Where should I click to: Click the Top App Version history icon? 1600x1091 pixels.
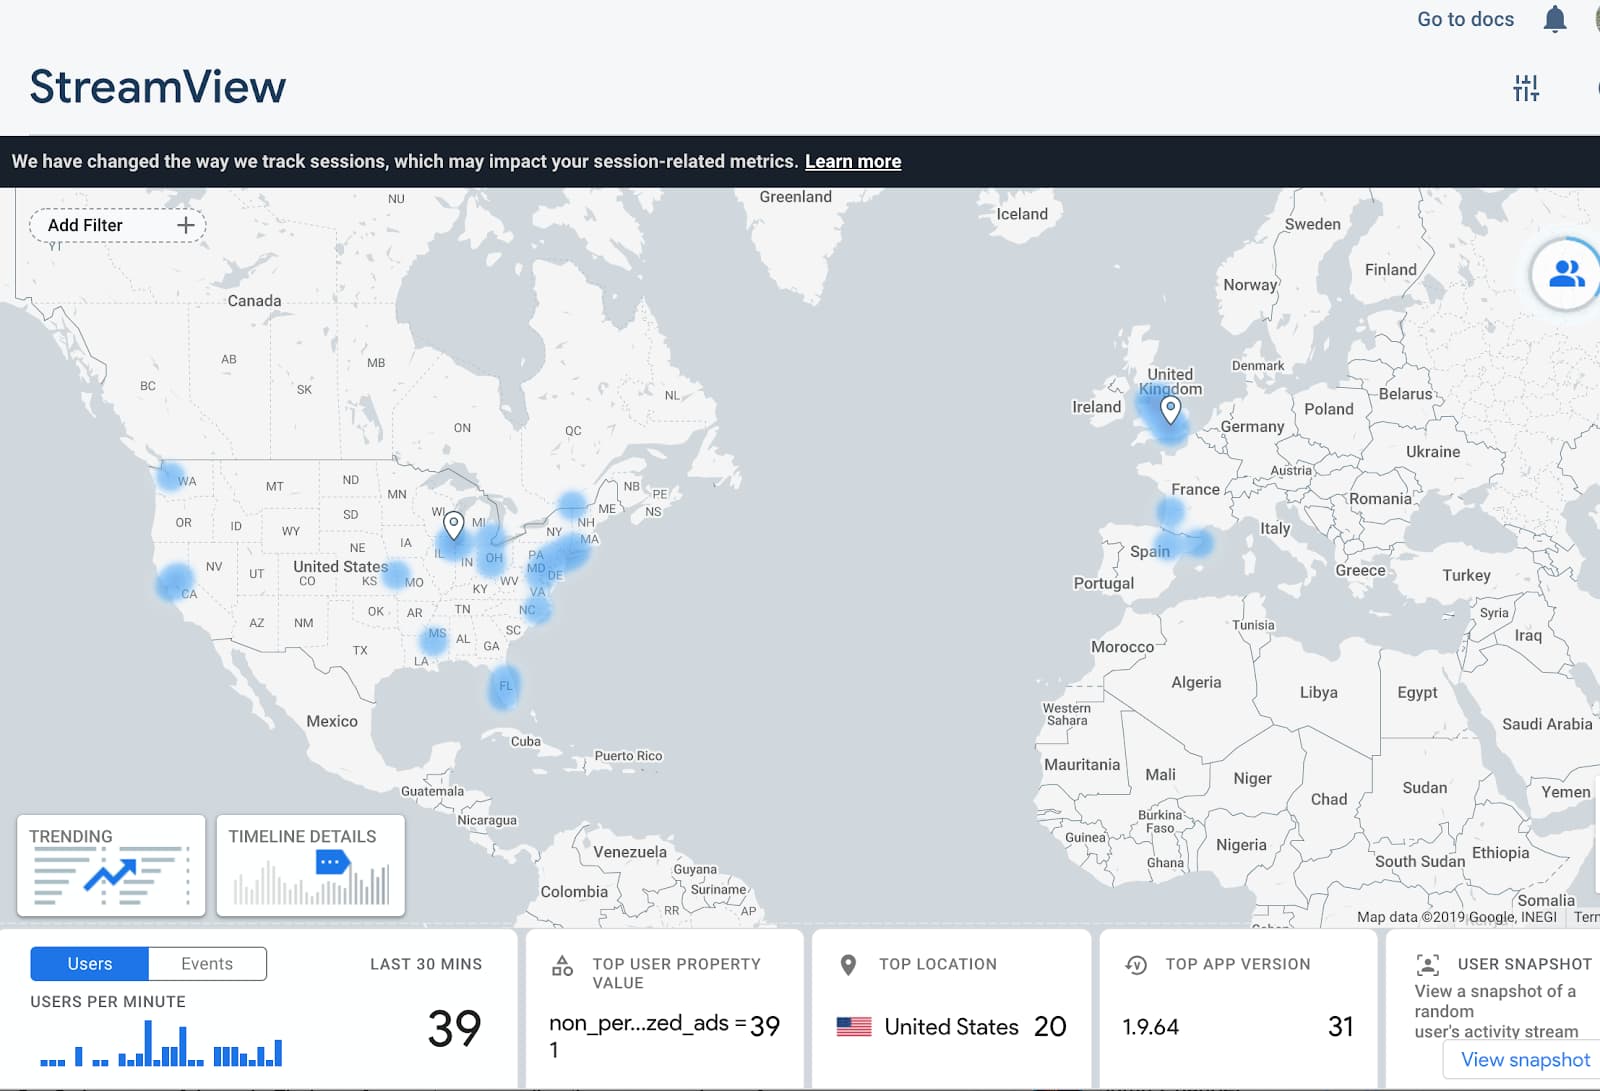pos(1136,964)
